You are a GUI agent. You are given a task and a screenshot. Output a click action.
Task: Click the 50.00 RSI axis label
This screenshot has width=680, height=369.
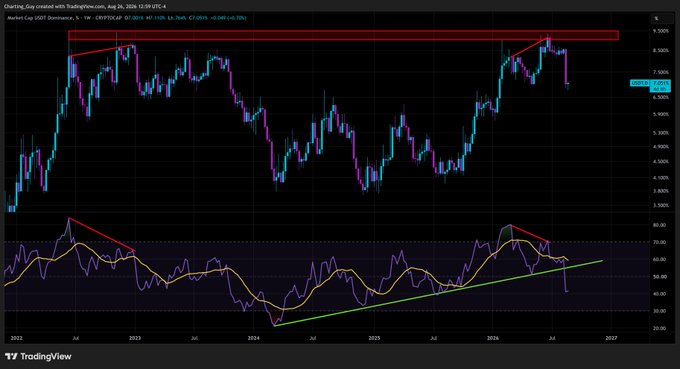660,277
